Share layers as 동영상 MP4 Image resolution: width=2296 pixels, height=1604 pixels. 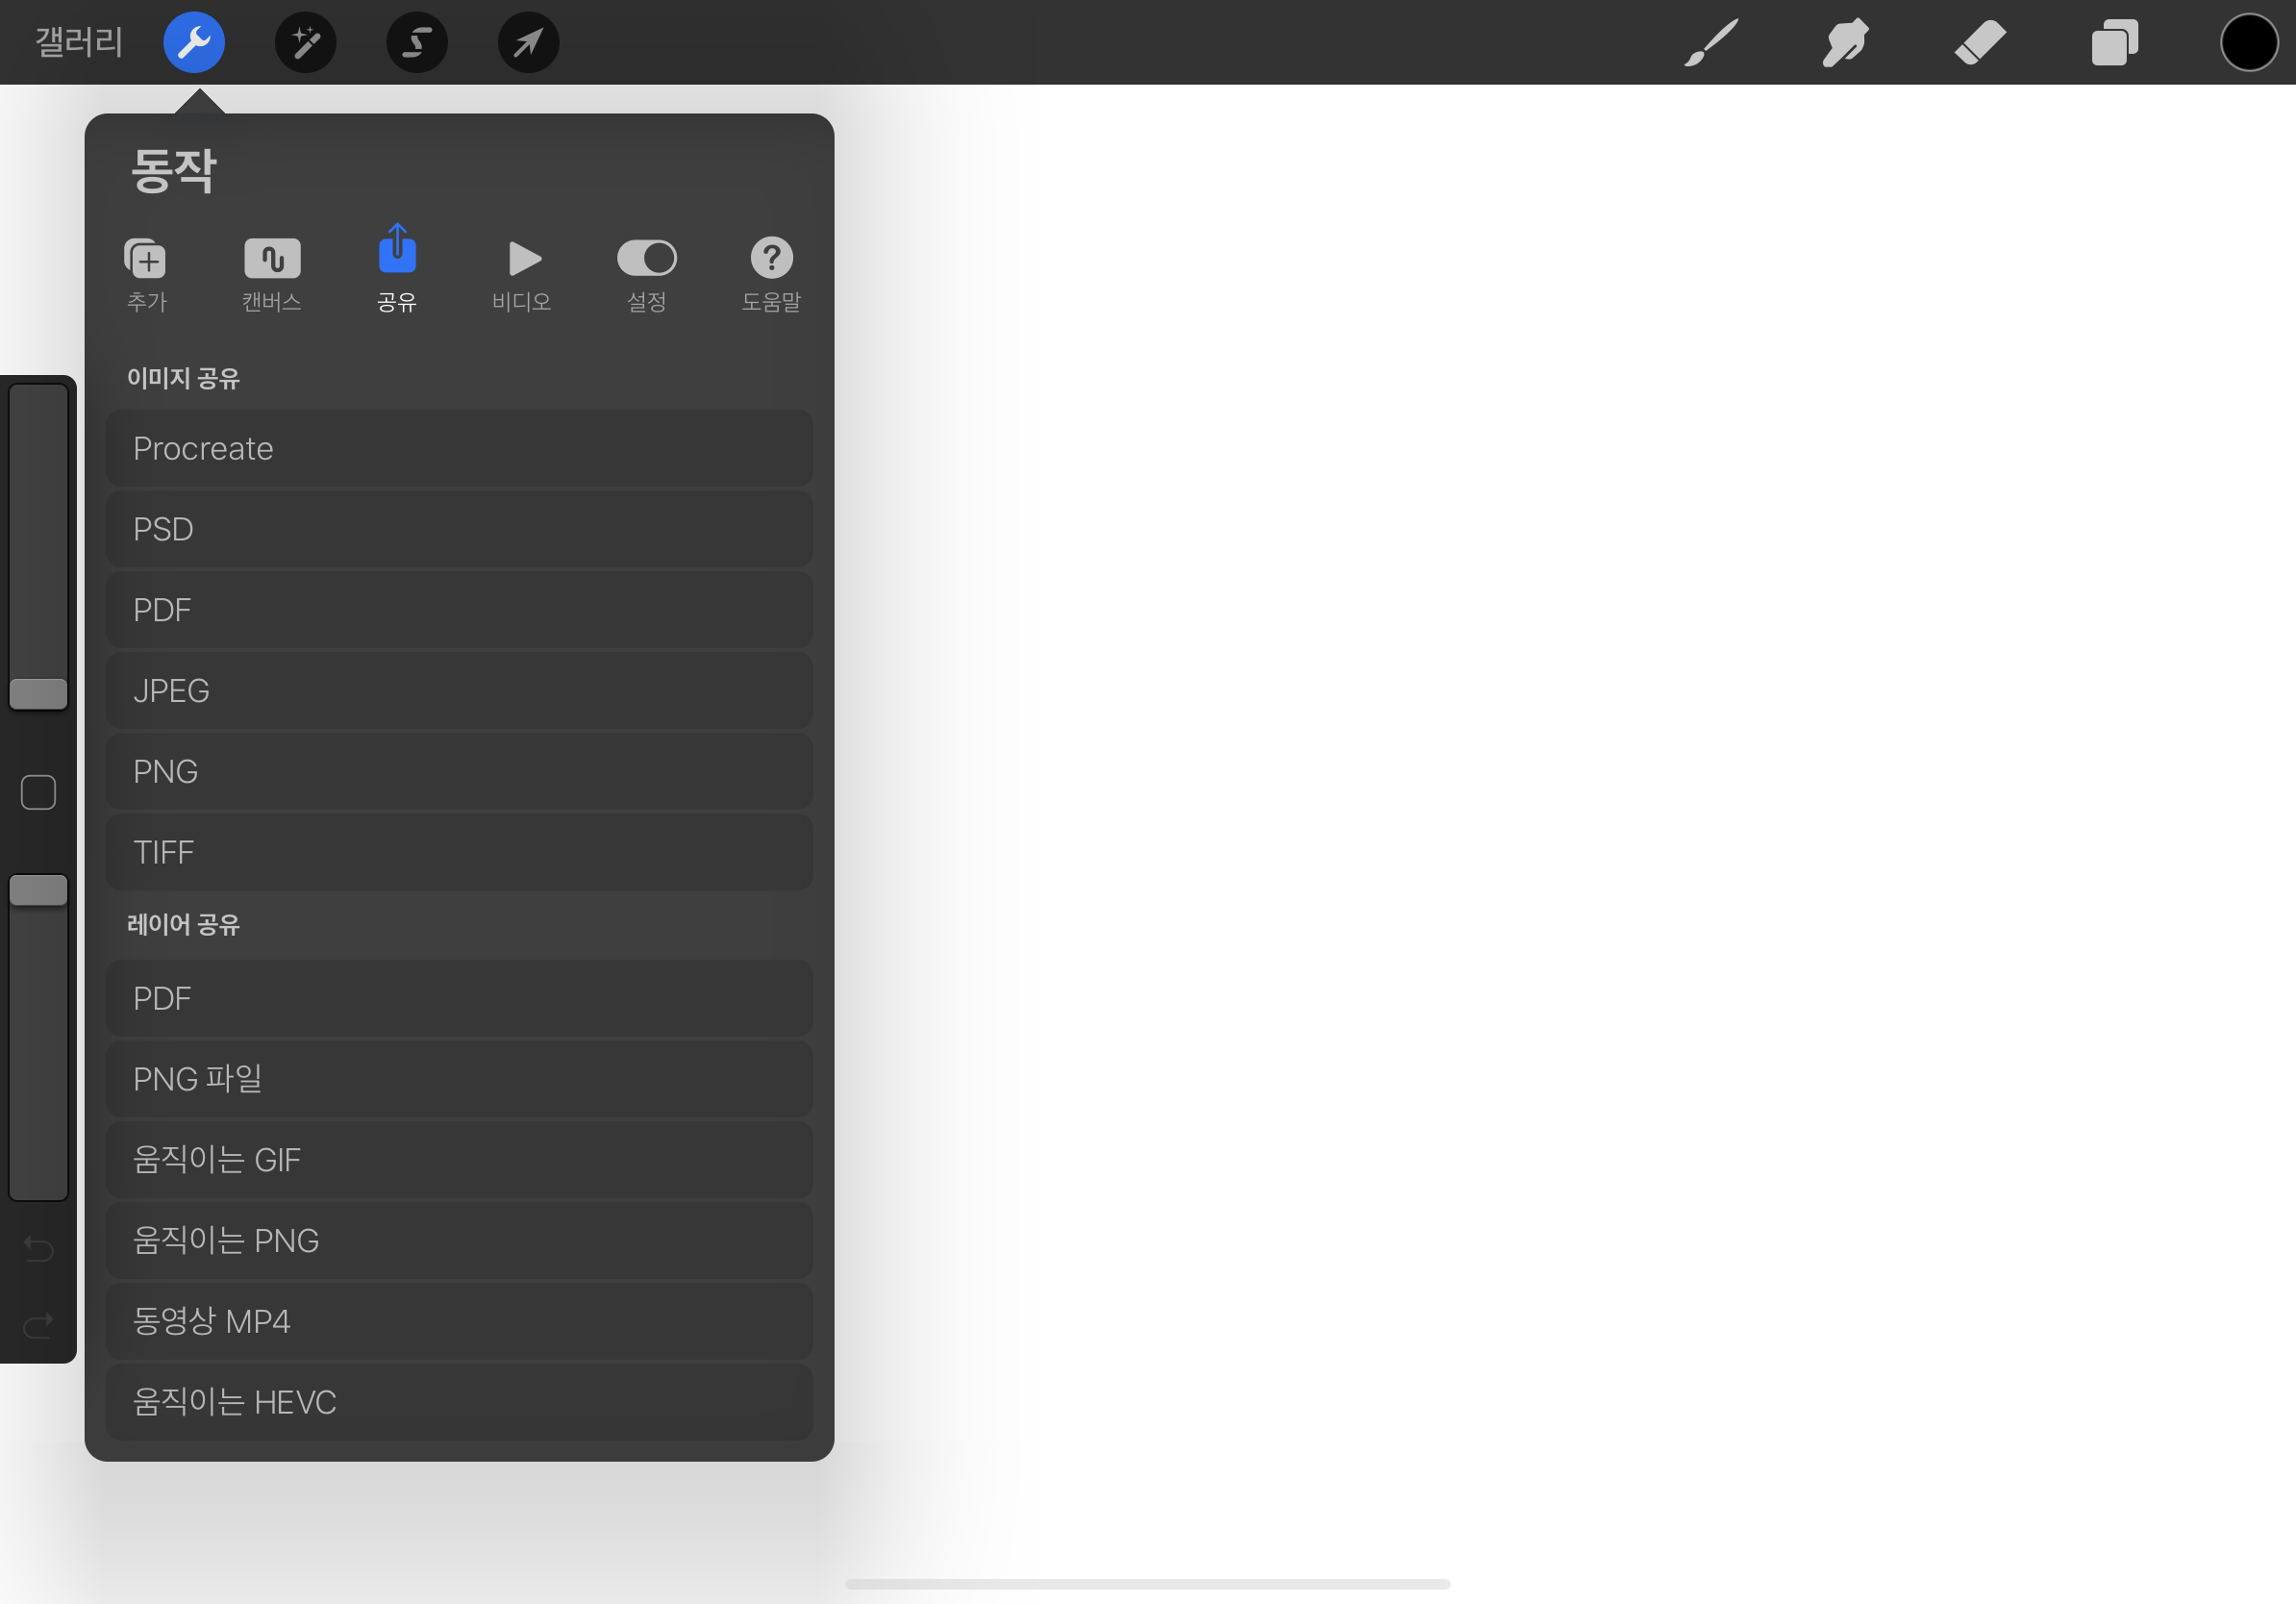459,1321
